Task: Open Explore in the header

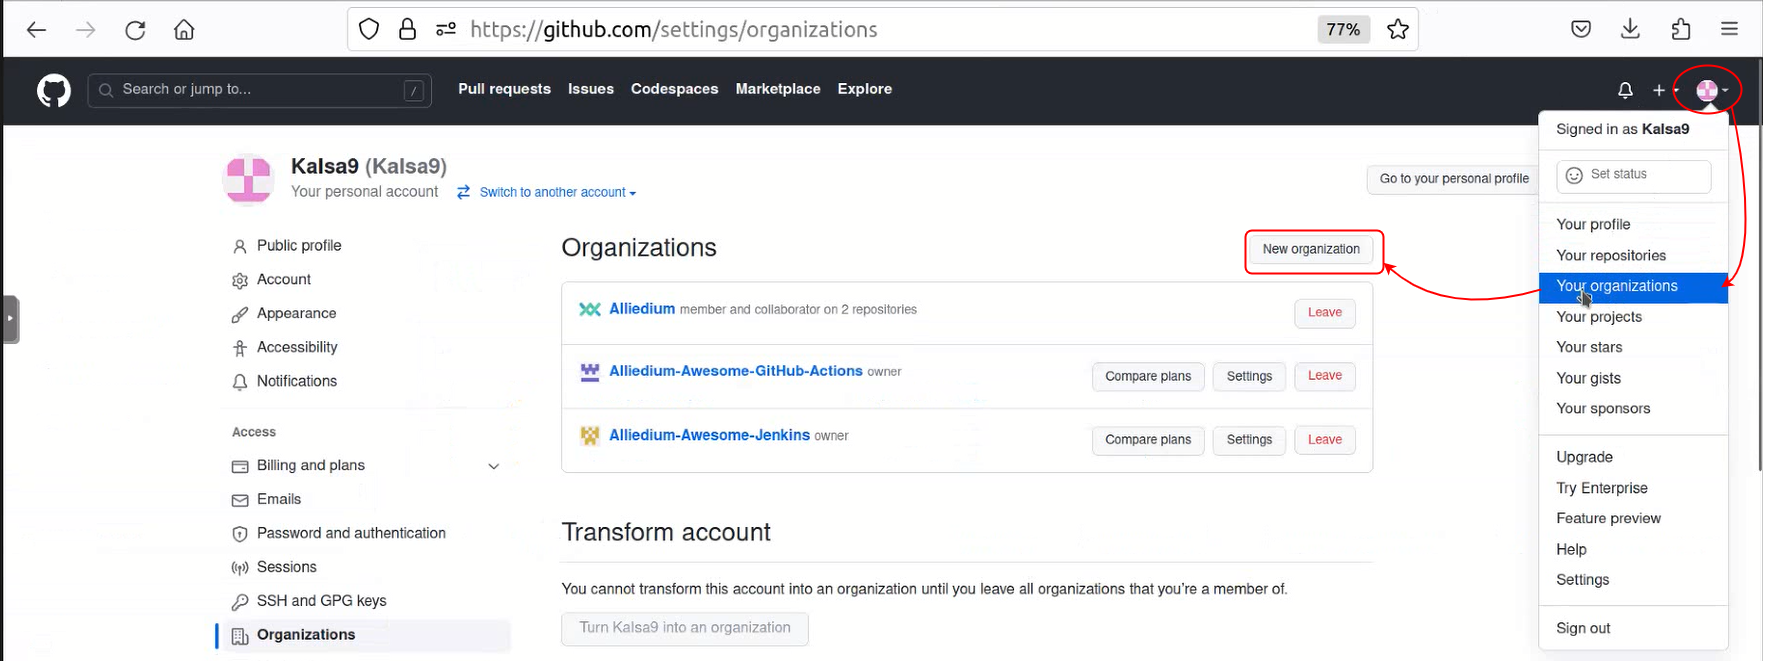Action: (865, 89)
